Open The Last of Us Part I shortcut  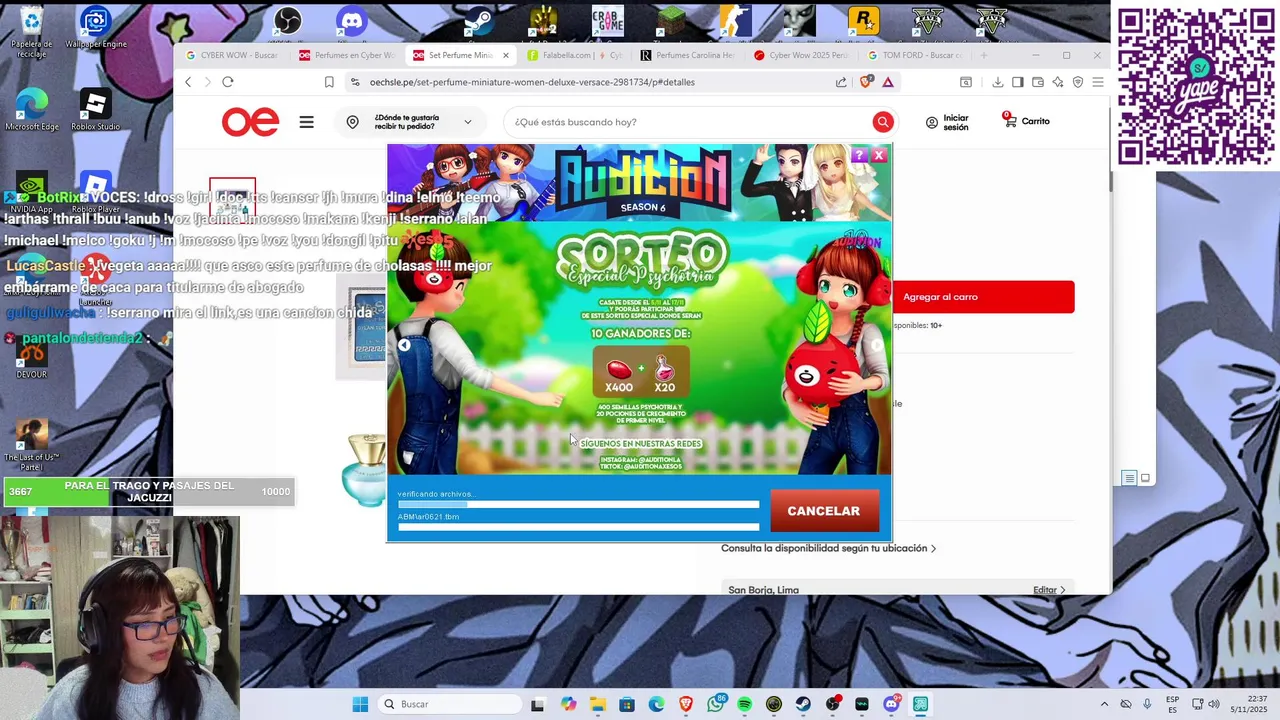[x=31, y=444]
